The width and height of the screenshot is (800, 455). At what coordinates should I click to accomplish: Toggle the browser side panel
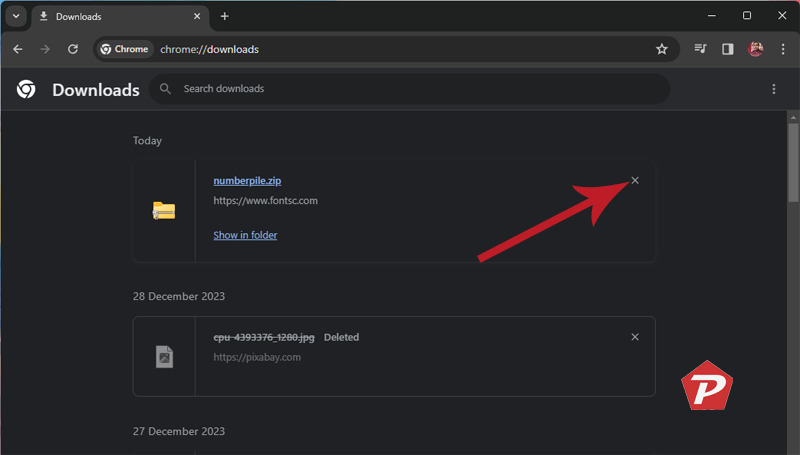pyautogui.click(x=728, y=49)
